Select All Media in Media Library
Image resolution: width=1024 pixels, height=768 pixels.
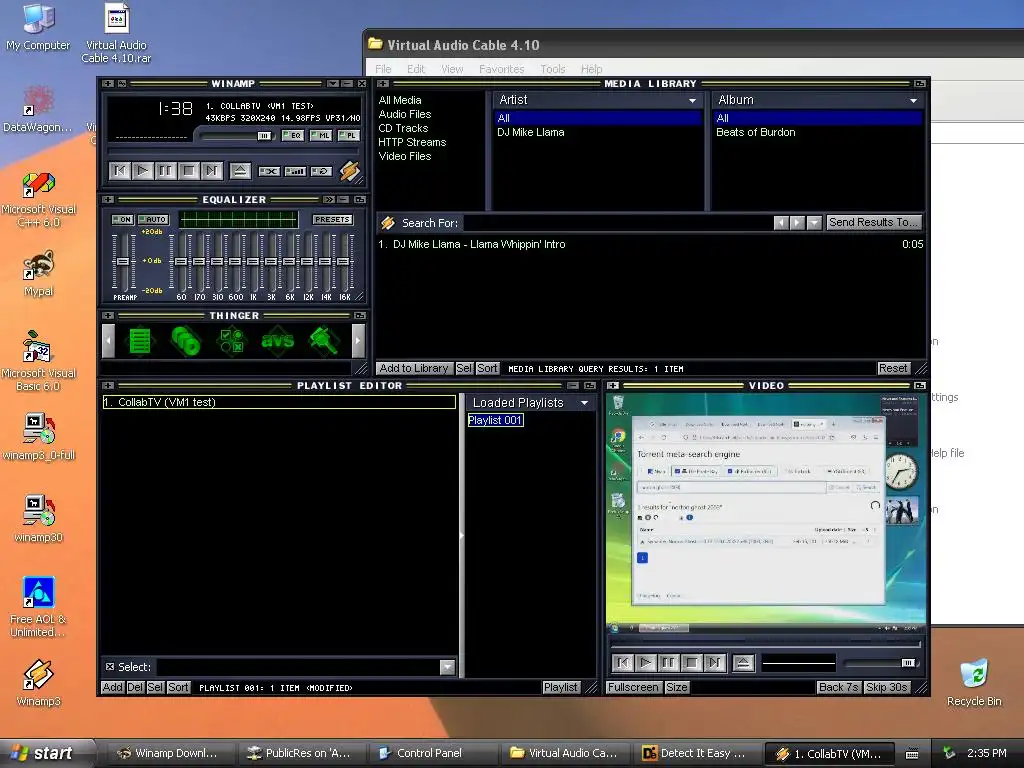tap(400, 100)
